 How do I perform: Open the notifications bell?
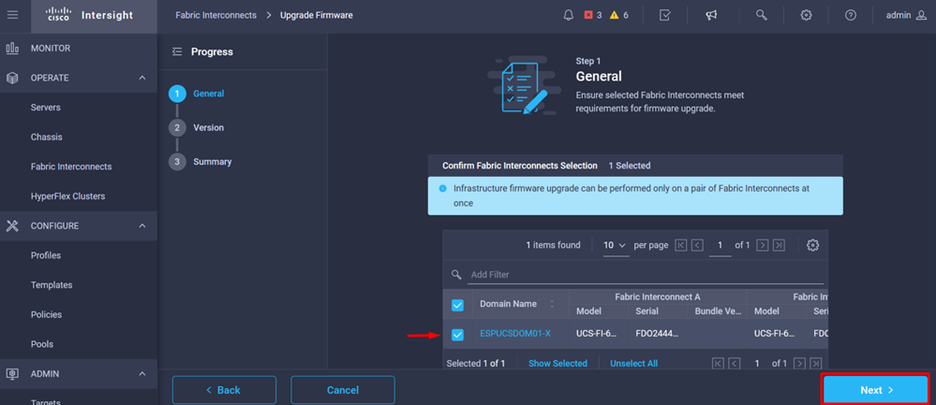point(568,15)
